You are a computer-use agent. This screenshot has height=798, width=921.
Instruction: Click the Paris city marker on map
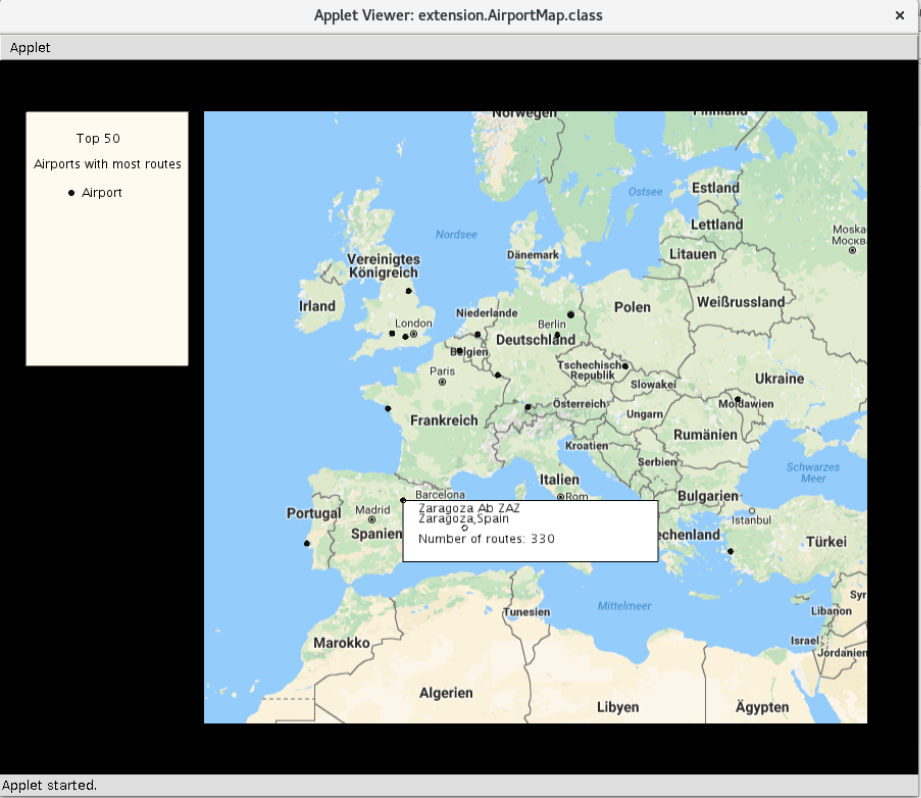pos(442,382)
